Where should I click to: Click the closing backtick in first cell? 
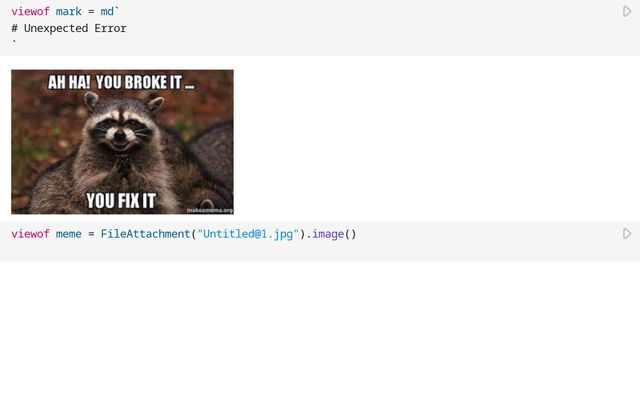click(x=14, y=42)
